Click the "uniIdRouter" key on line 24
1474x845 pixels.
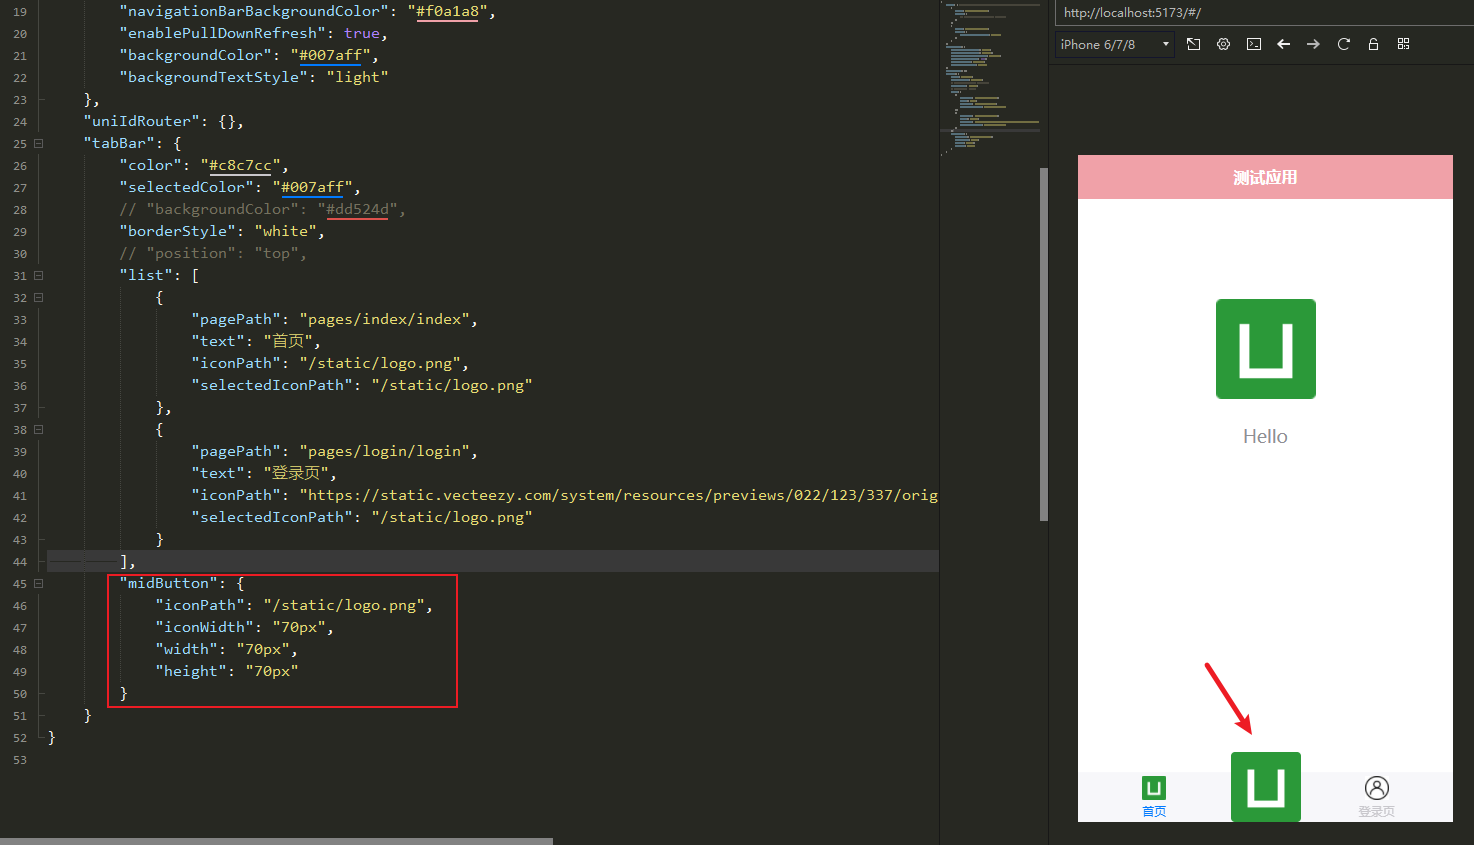(x=142, y=121)
